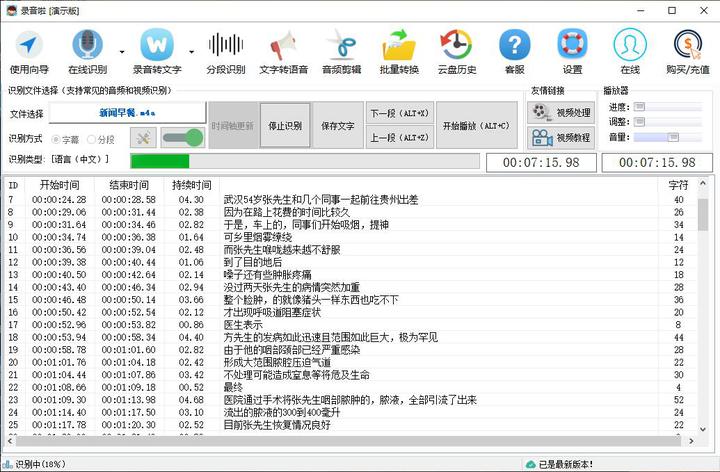Open the wrench tools settings button
The image size is (720, 472).
click(x=143, y=138)
